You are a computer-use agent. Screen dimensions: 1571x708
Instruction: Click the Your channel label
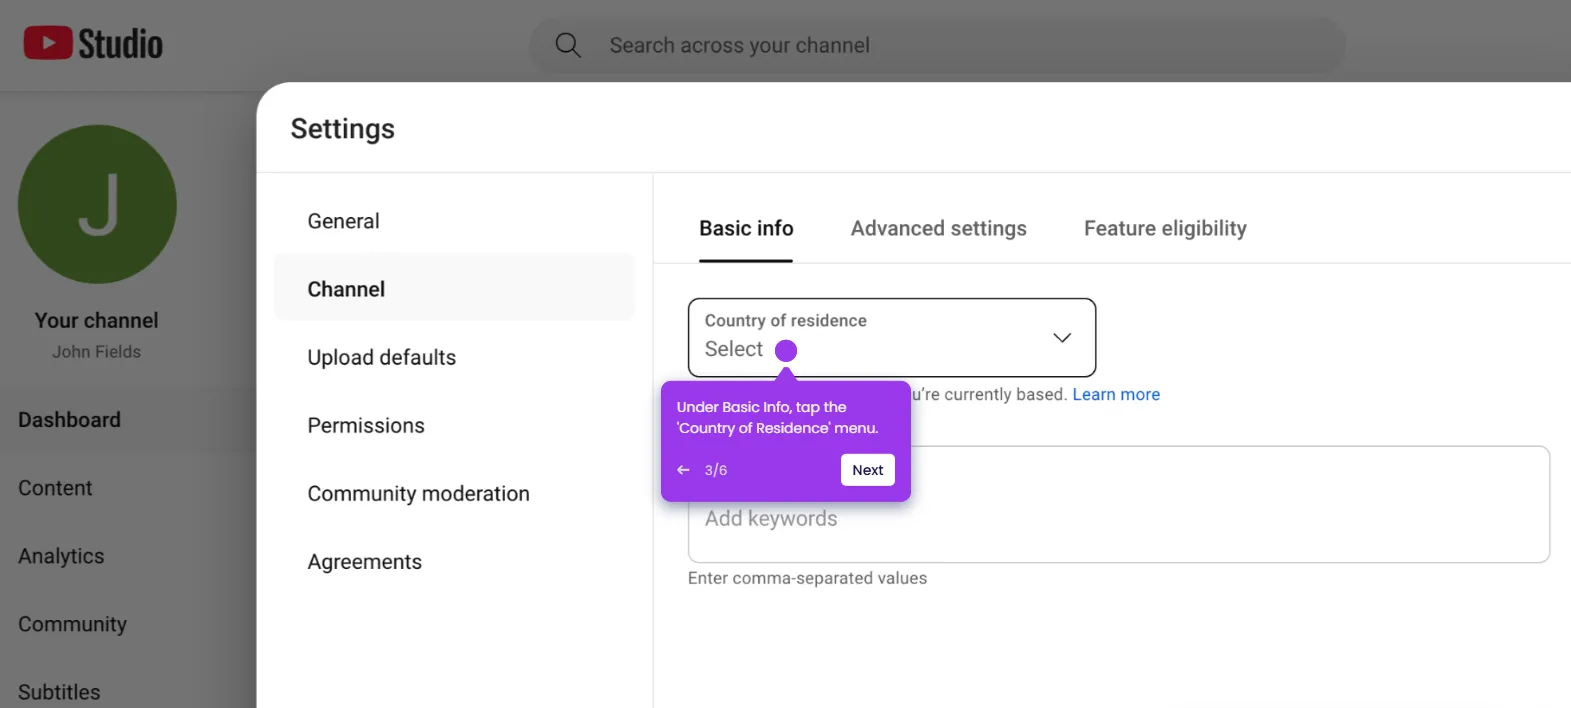coord(97,320)
